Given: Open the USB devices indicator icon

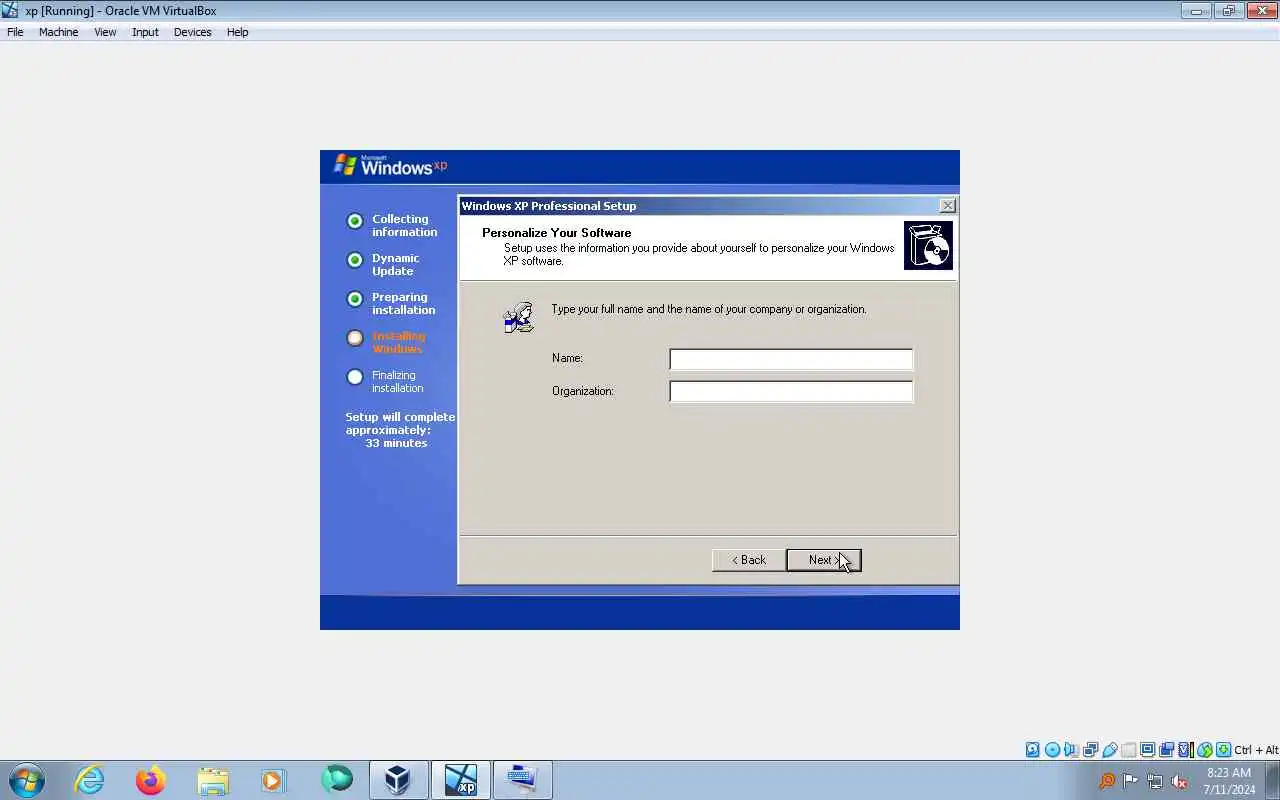Looking at the screenshot, I should tap(1109, 750).
